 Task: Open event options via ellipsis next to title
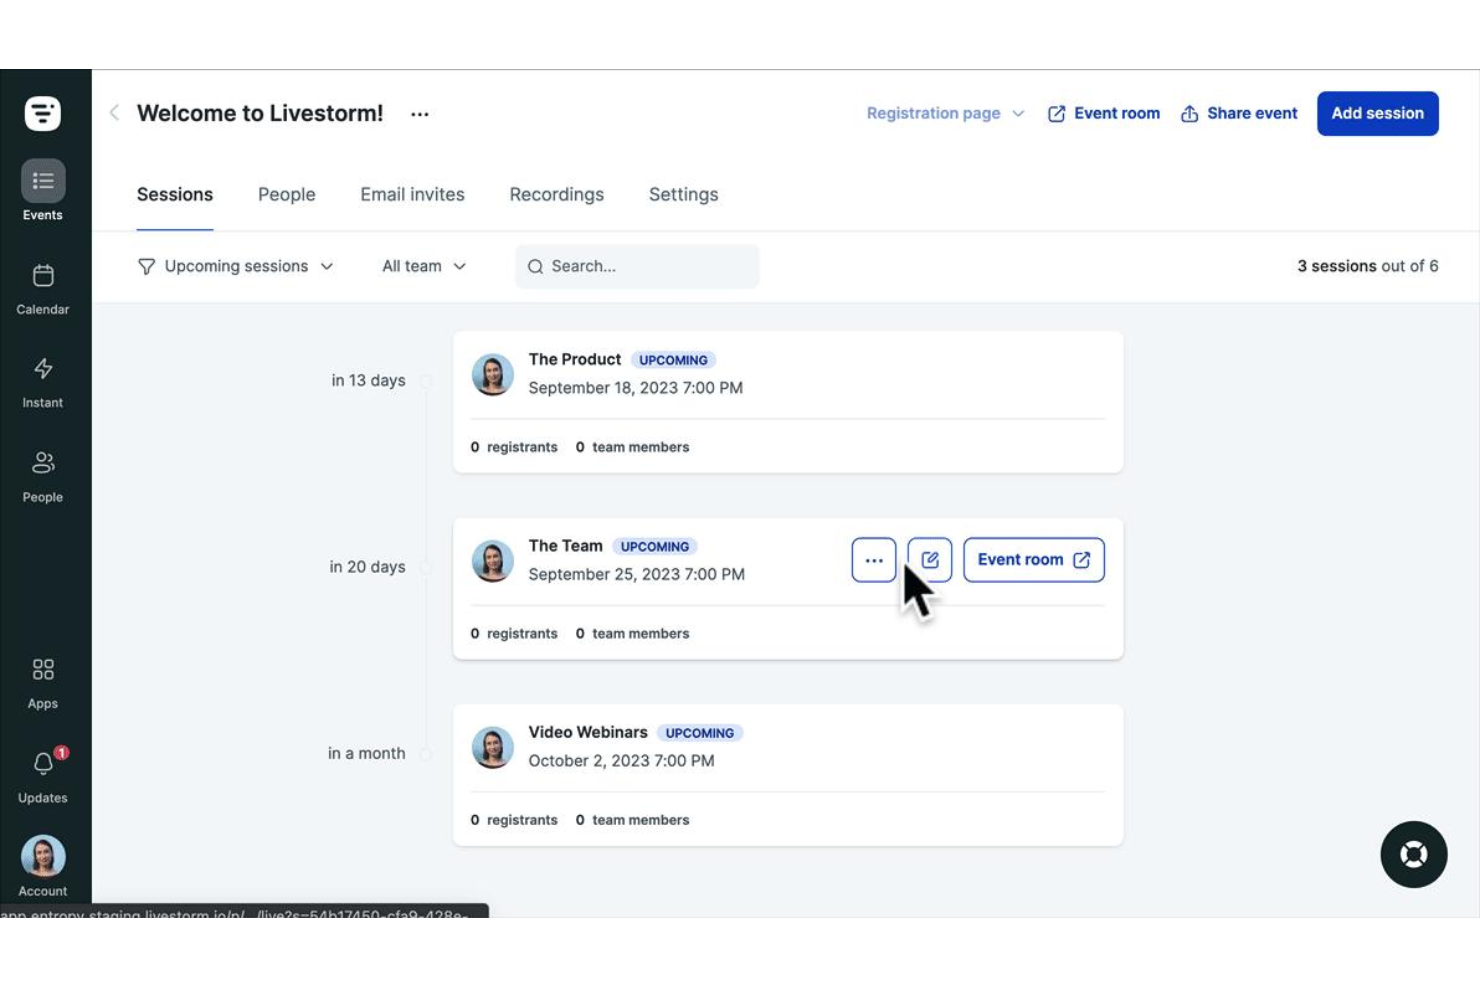pos(419,113)
